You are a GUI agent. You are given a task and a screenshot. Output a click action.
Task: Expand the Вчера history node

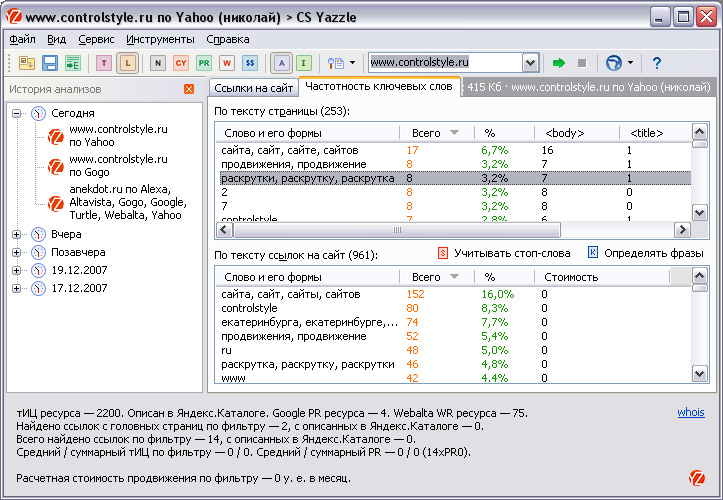click(x=17, y=235)
